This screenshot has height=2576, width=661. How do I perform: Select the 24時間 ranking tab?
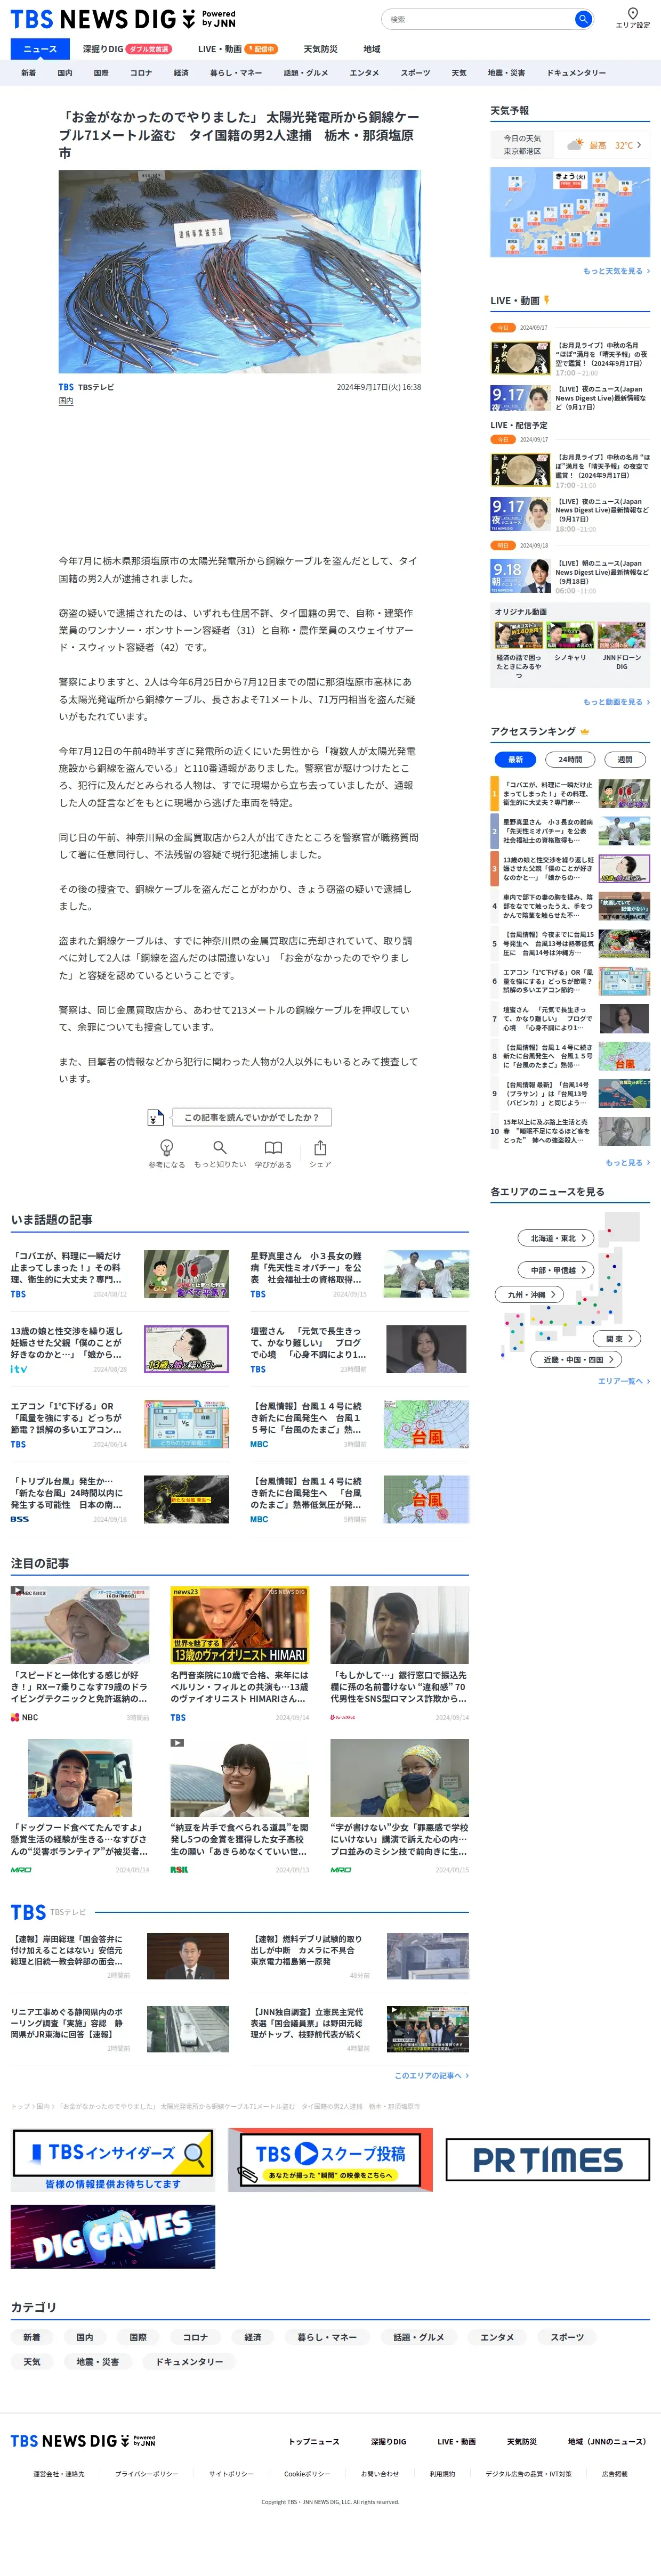[570, 759]
